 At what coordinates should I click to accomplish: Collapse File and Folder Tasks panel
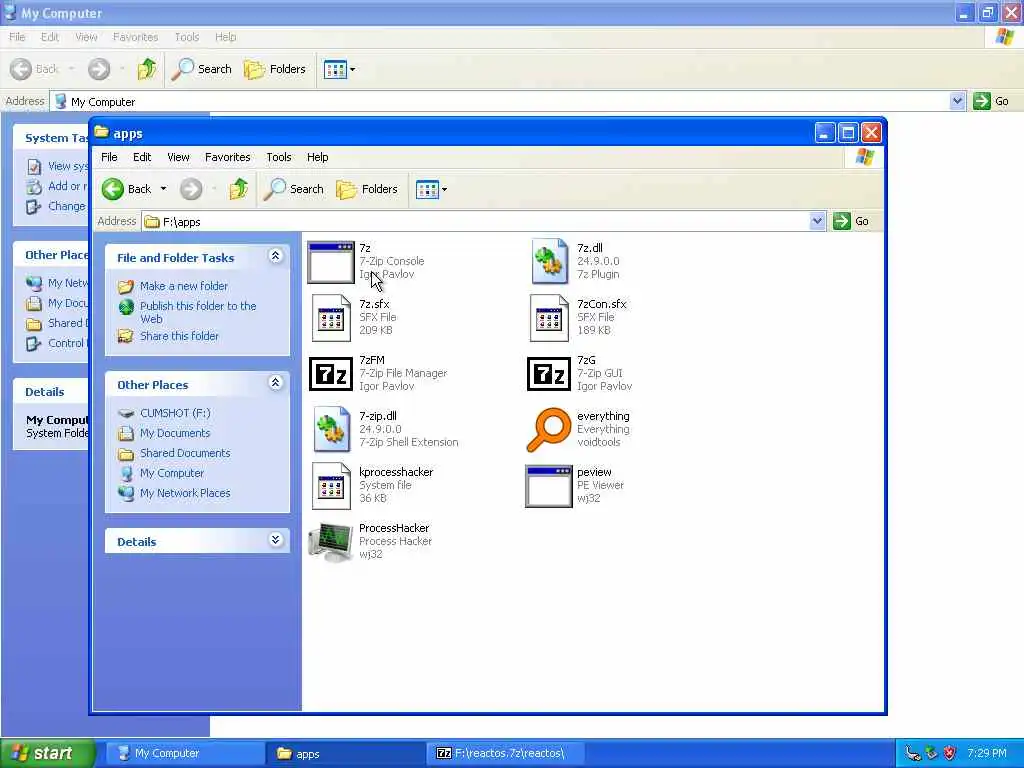[x=275, y=256]
